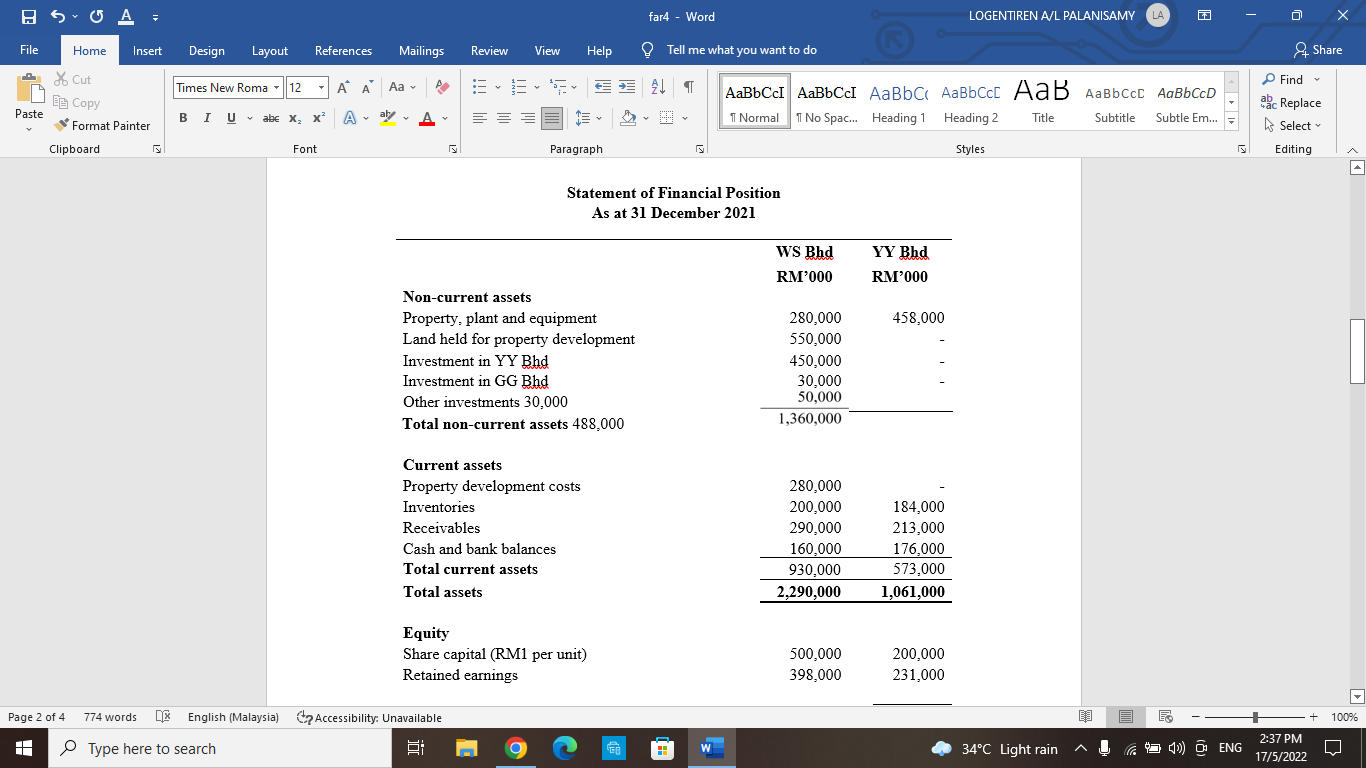Open the File tab
The height and width of the screenshot is (768, 1366).
click(29, 50)
